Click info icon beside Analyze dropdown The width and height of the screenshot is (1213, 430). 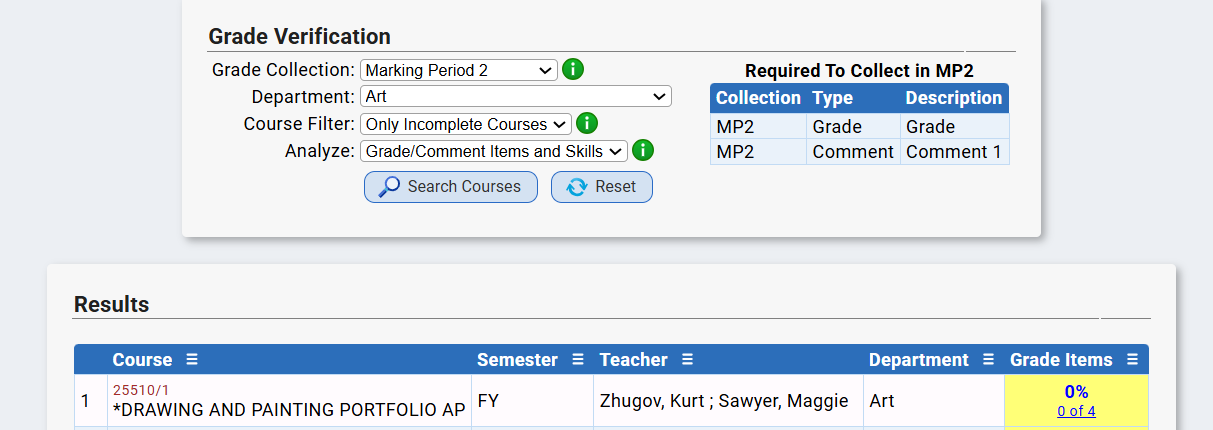pos(643,151)
